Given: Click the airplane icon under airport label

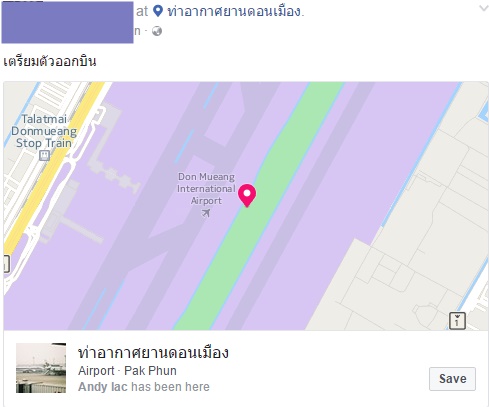Looking at the screenshot, I should [x=206, y=213].
